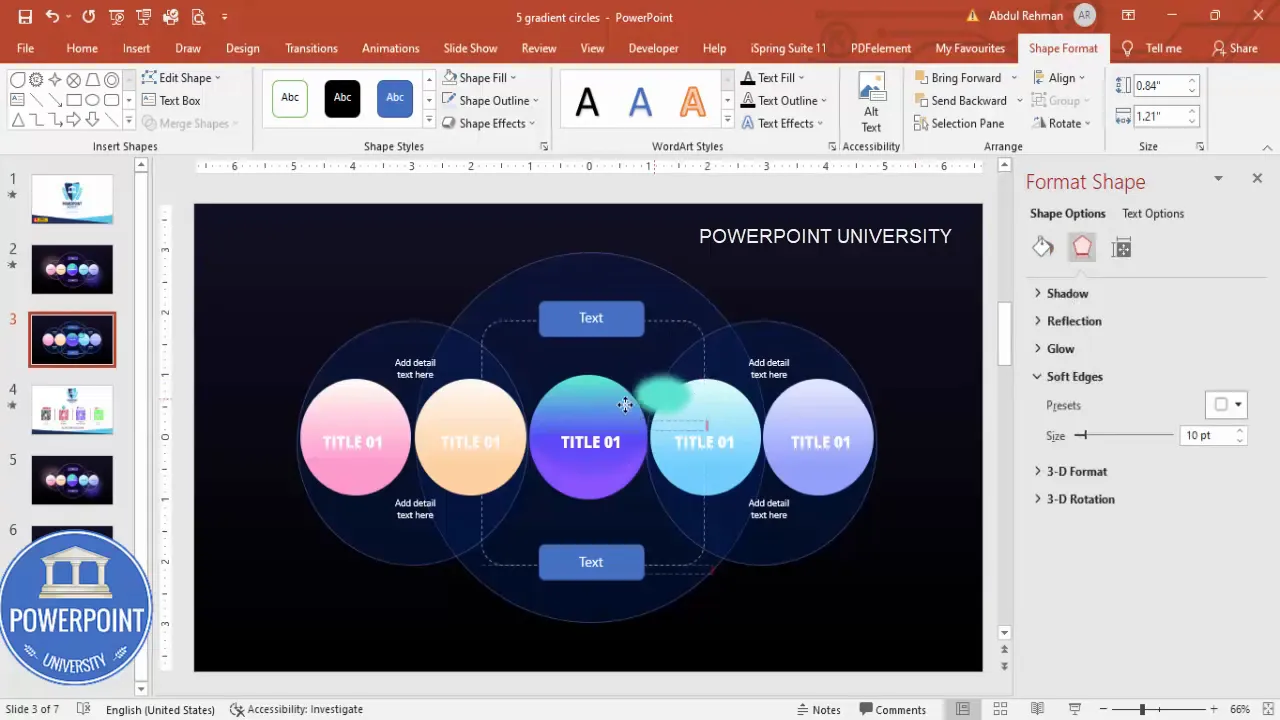Pick the down arrow shape in Insert Shapes
The image size is (1280, 720).
point(92,120)
